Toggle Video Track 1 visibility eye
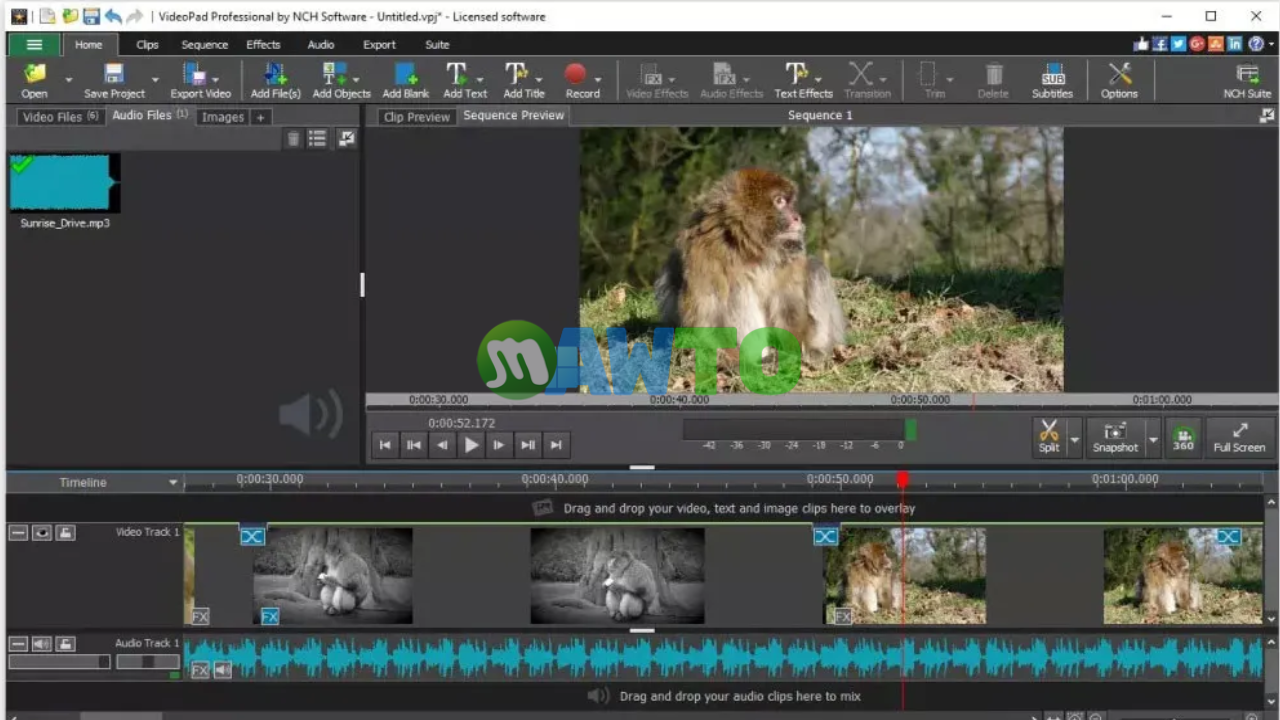This screenshot has height=720, width=1280. click(42, 533)
